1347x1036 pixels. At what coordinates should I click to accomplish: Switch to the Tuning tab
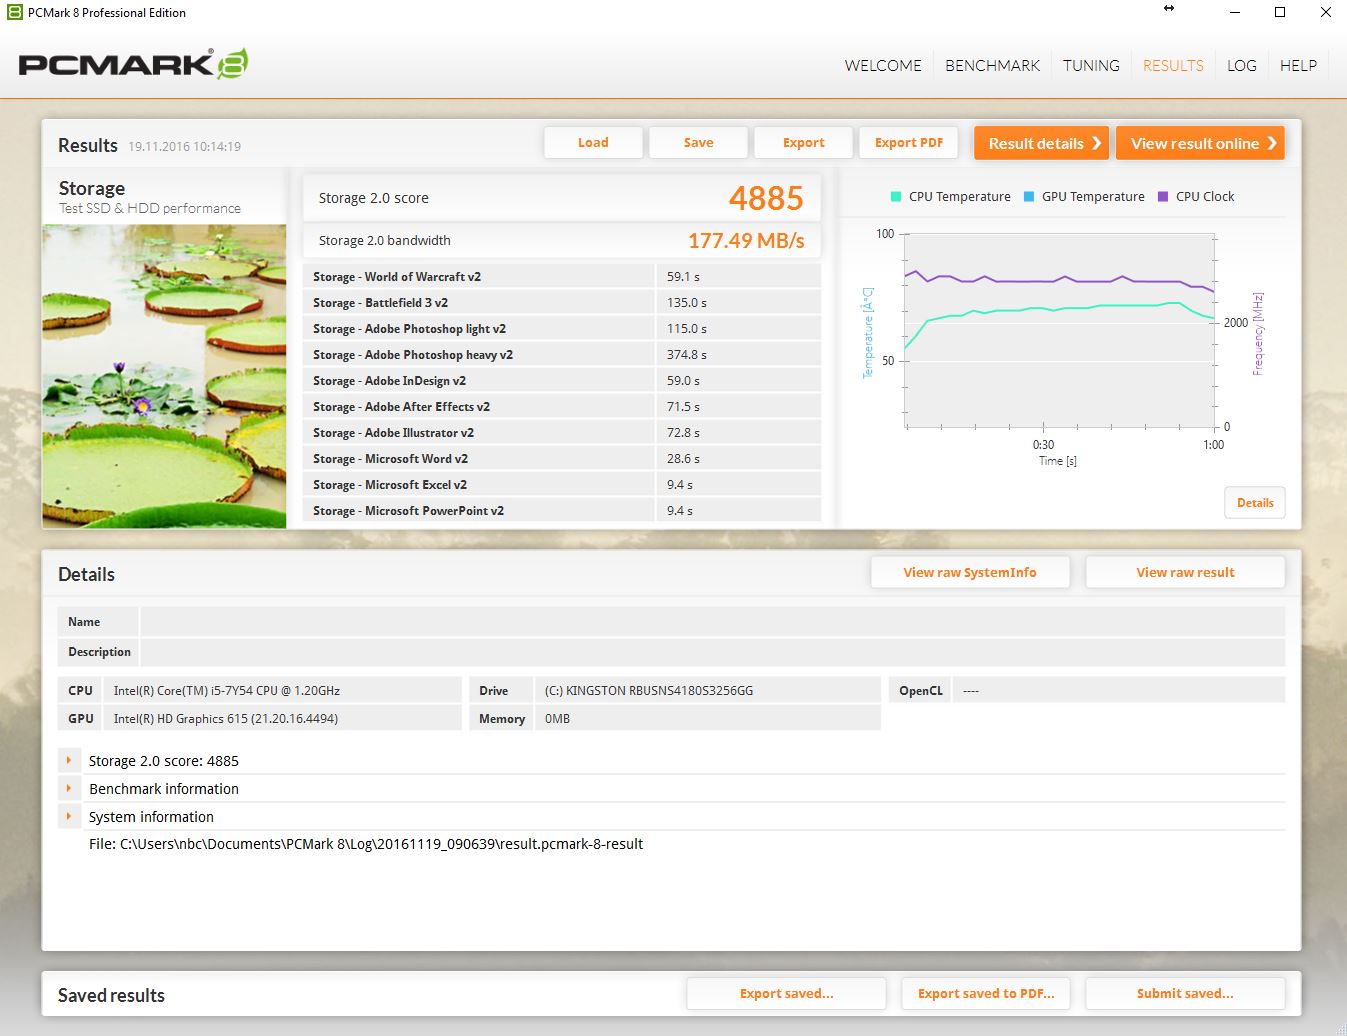click(1090, 66)
